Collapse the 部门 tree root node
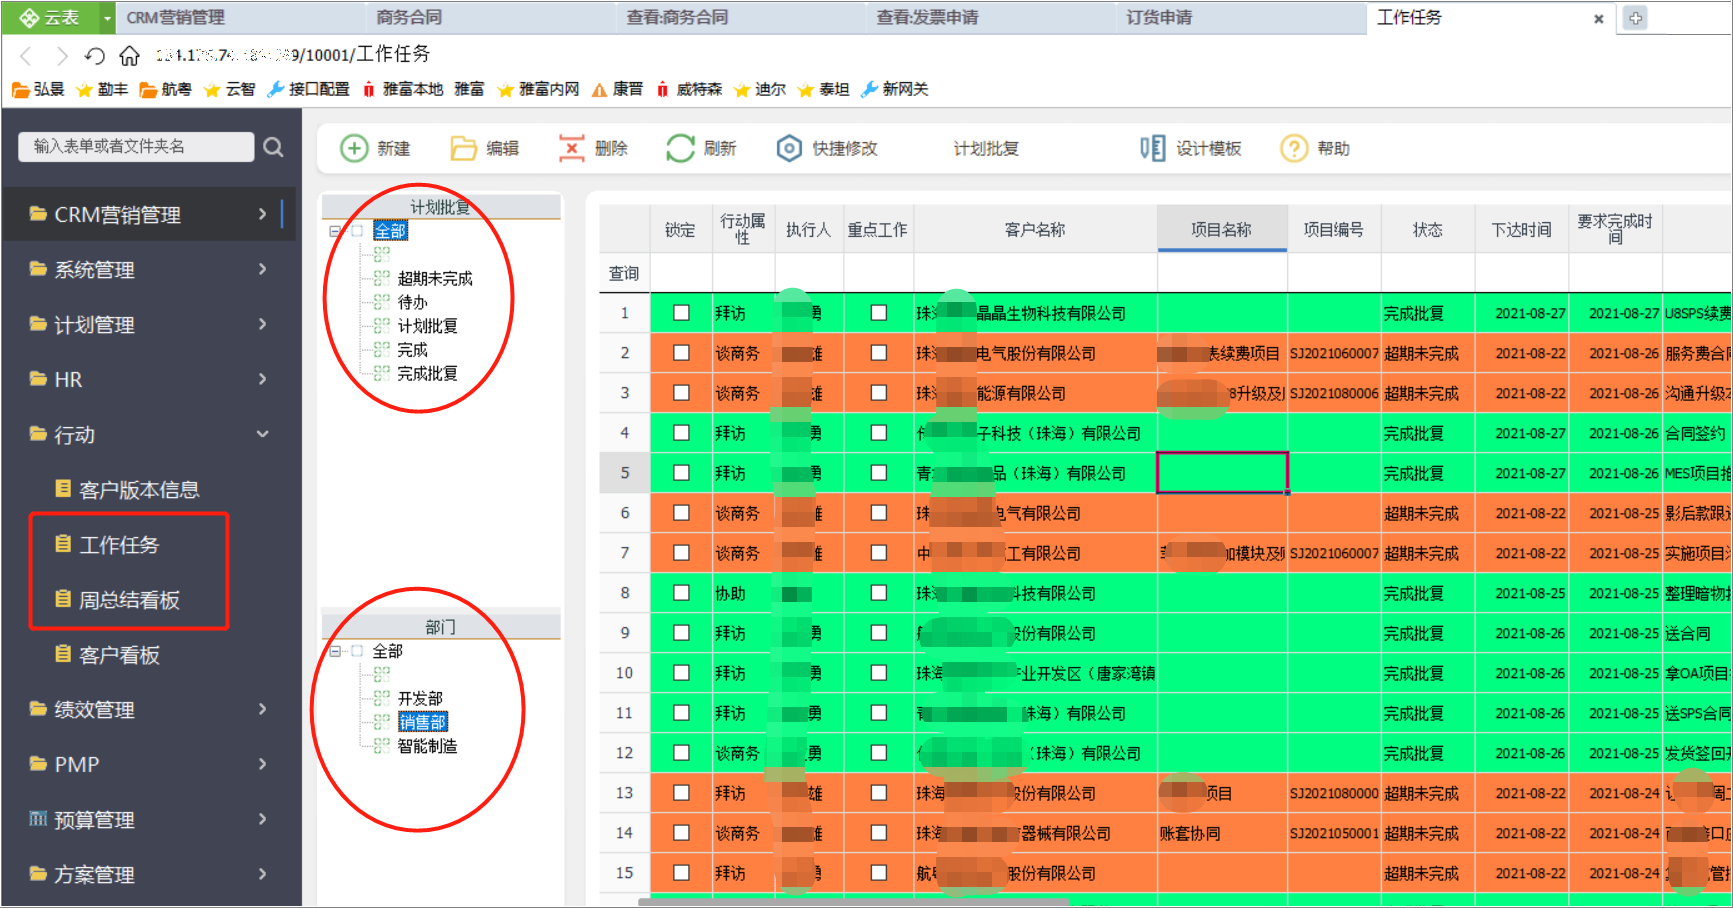This screenshot has width=1733, height=908. pyautogui.click(x=335, y=651)
